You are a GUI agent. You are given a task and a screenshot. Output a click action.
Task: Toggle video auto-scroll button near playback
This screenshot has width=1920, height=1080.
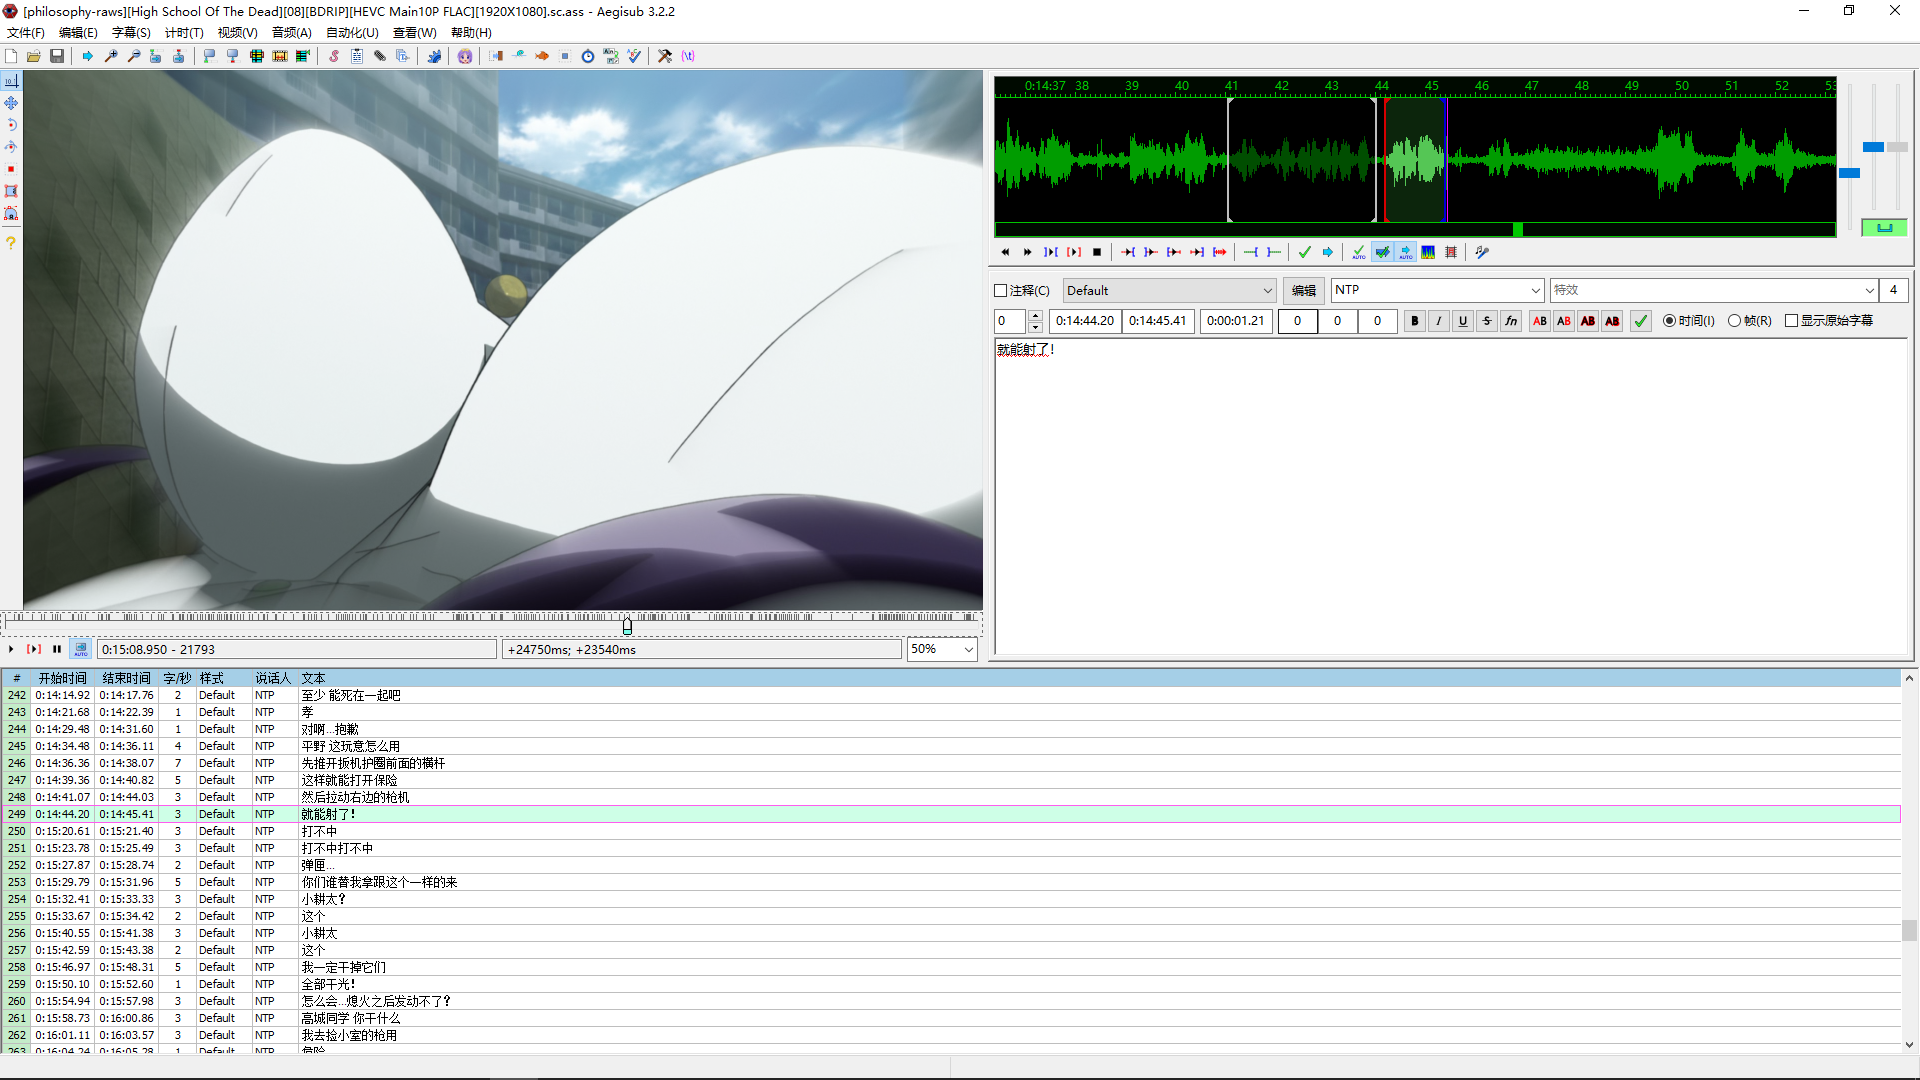81,649
